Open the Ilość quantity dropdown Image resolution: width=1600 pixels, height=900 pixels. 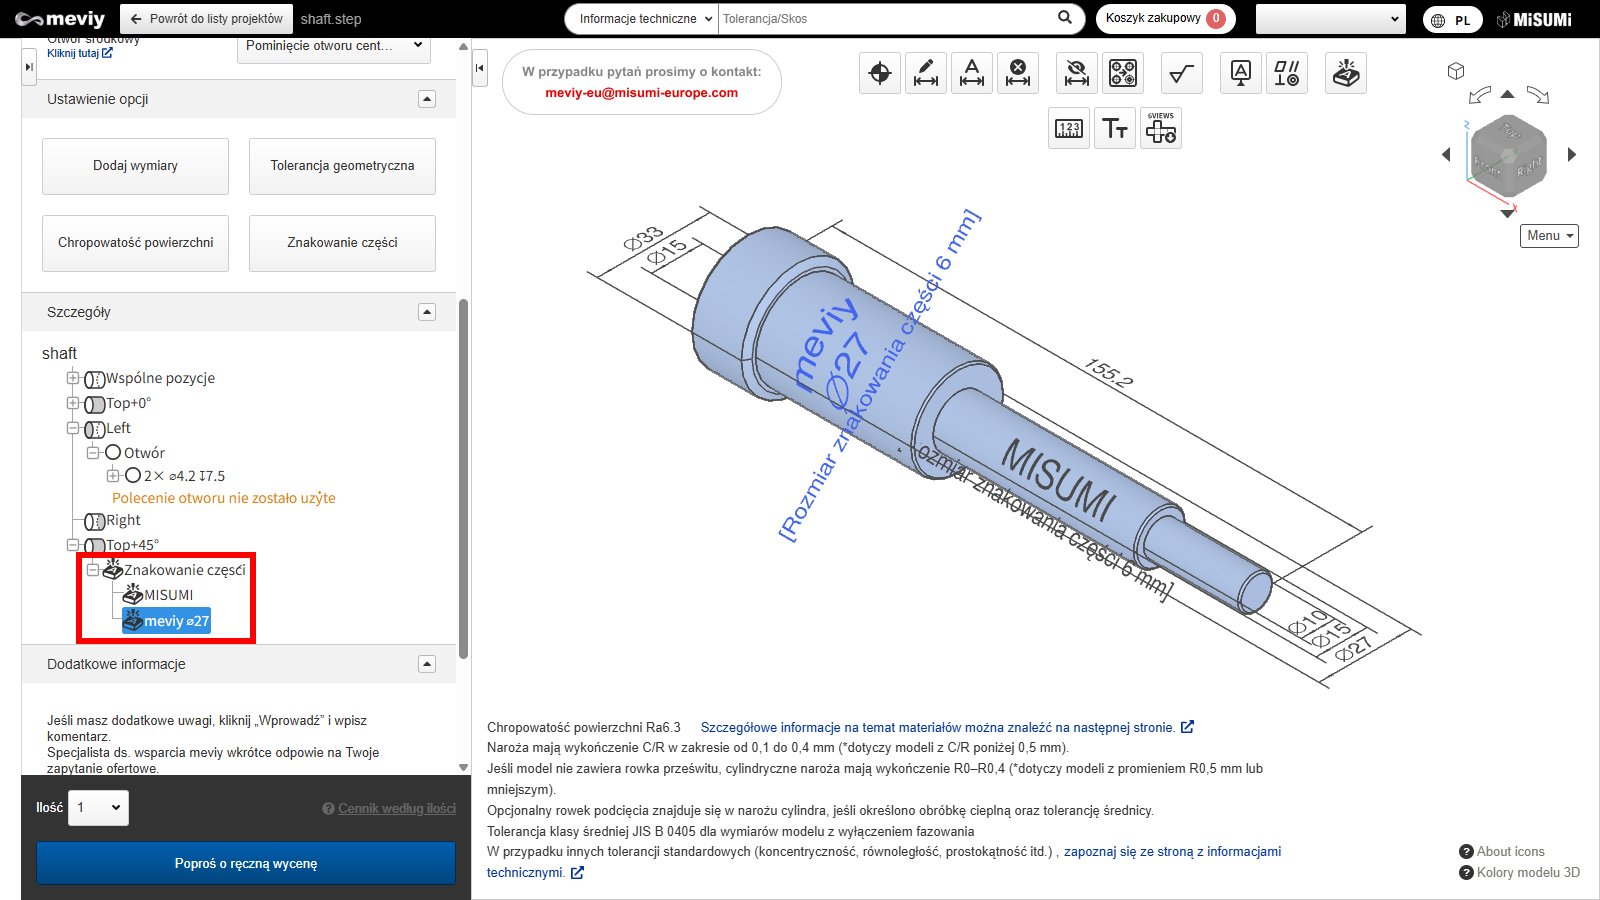99,808
